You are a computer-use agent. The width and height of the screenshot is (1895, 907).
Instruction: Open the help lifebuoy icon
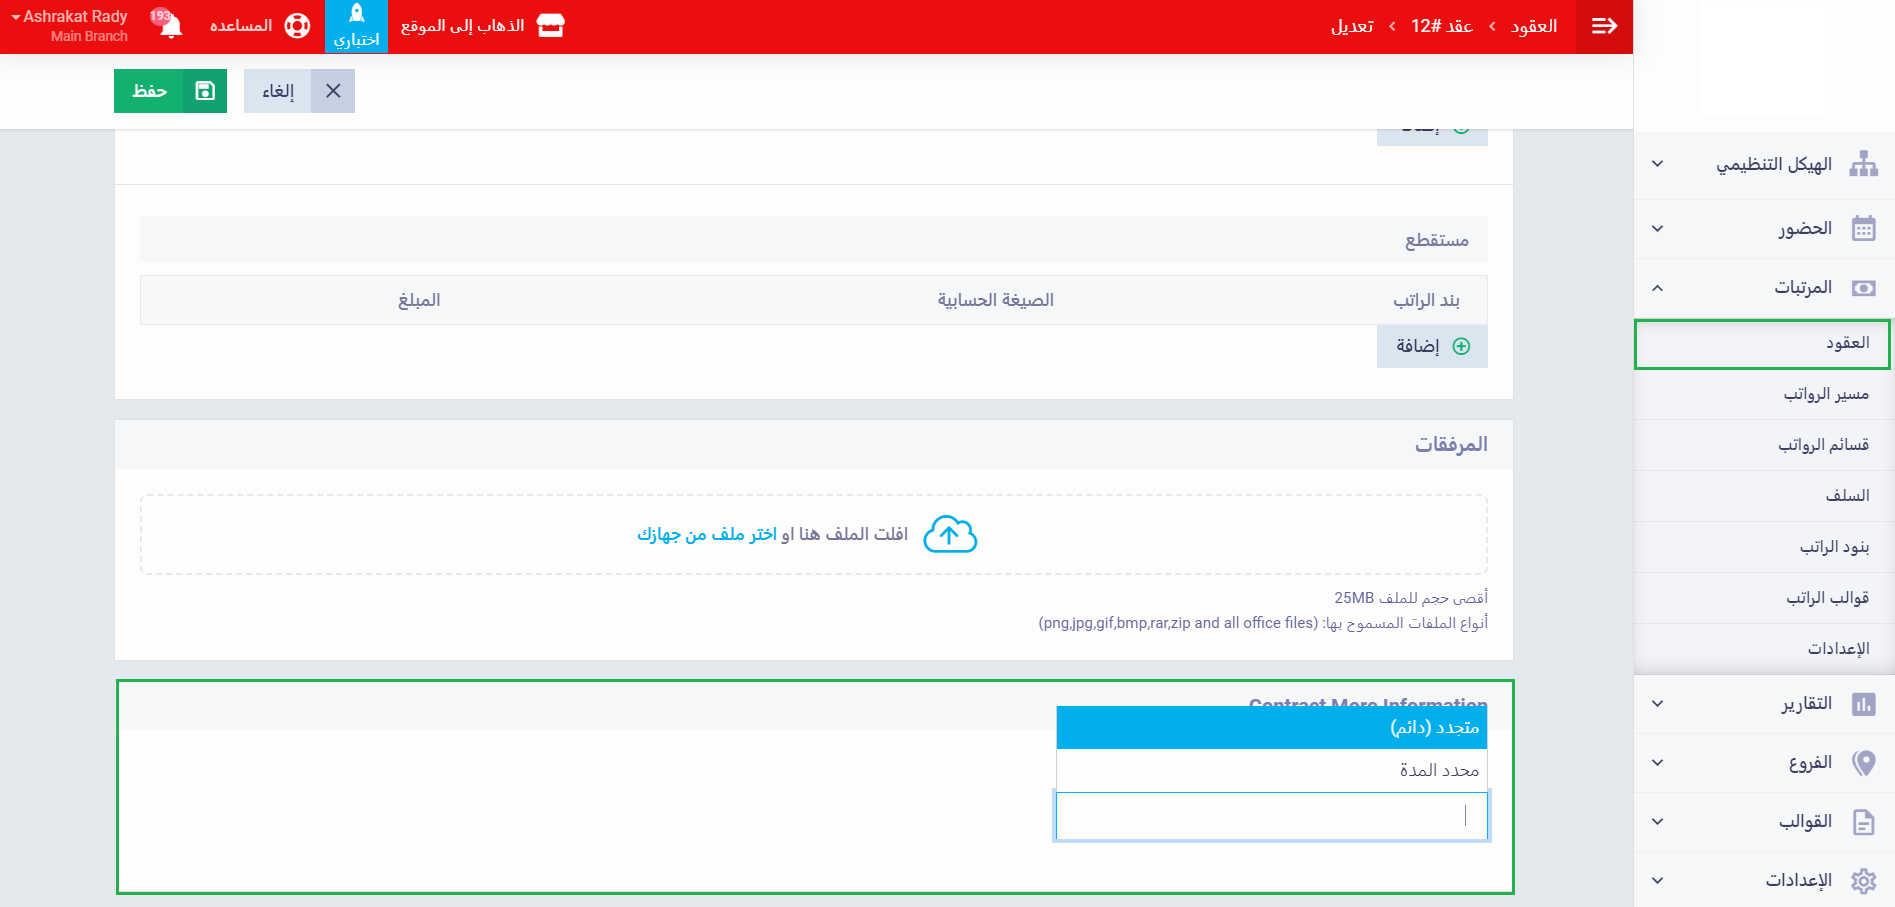(x=297, y=26)
